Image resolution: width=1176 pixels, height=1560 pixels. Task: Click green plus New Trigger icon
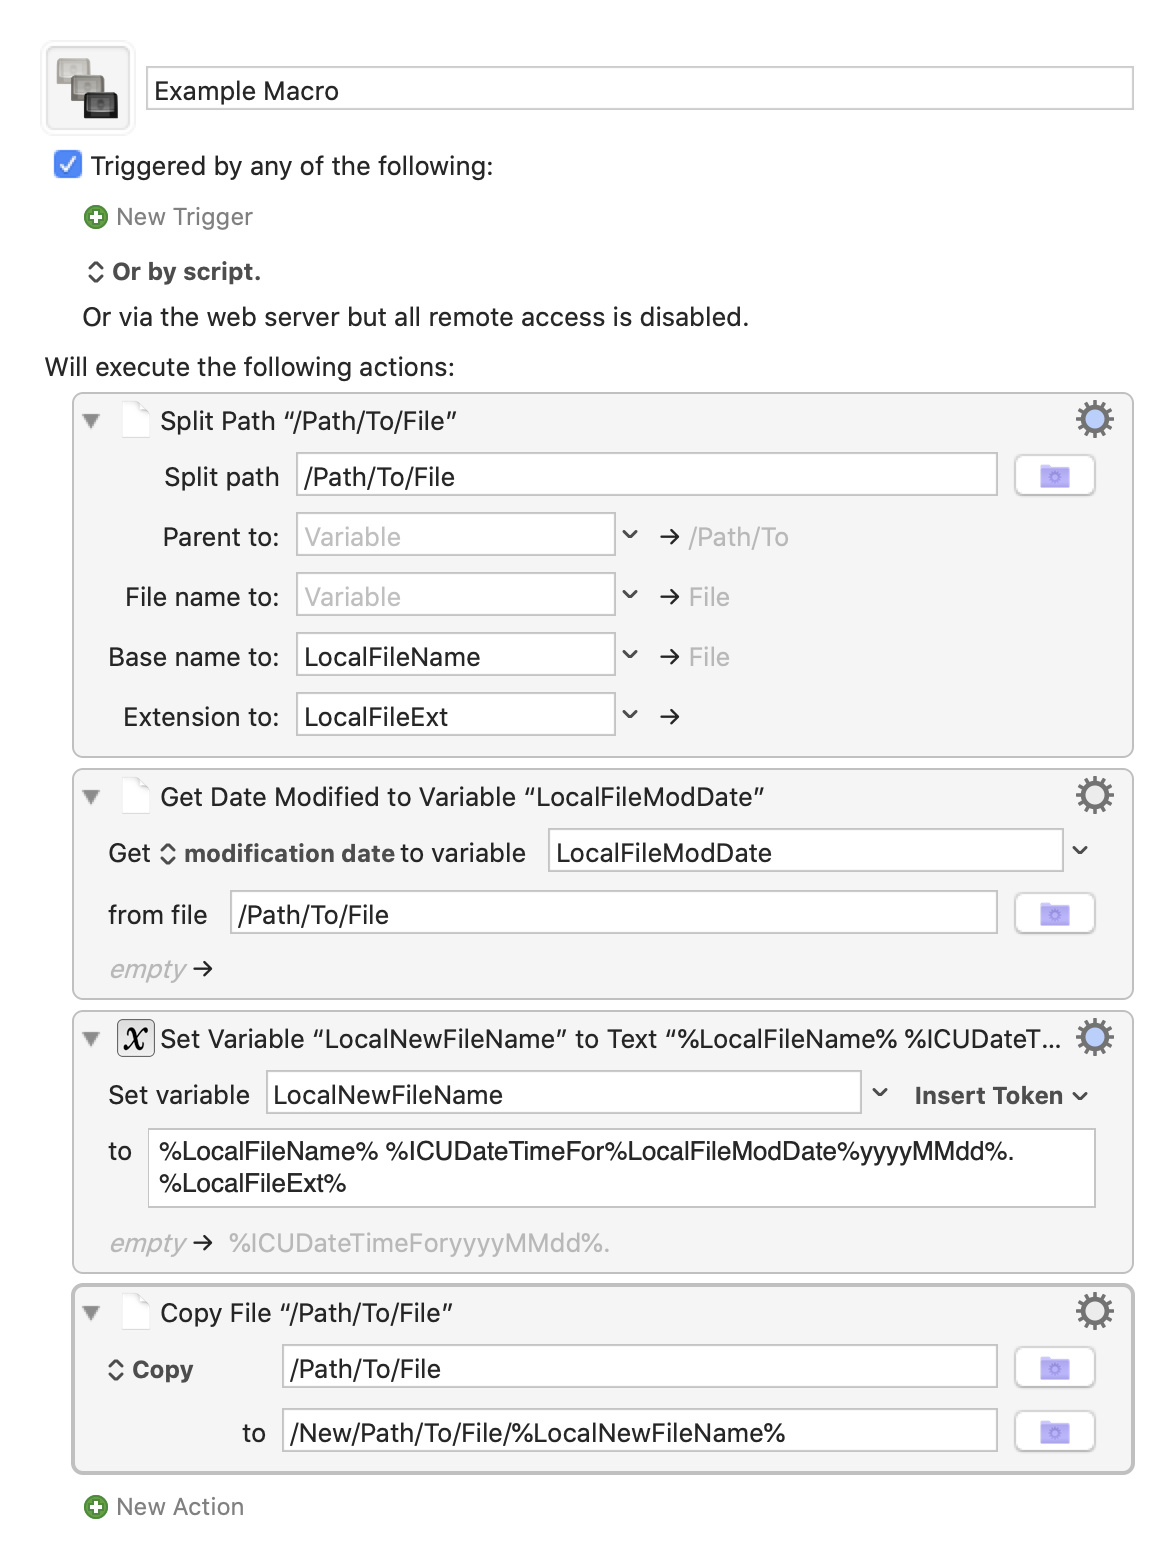point(96,217)
